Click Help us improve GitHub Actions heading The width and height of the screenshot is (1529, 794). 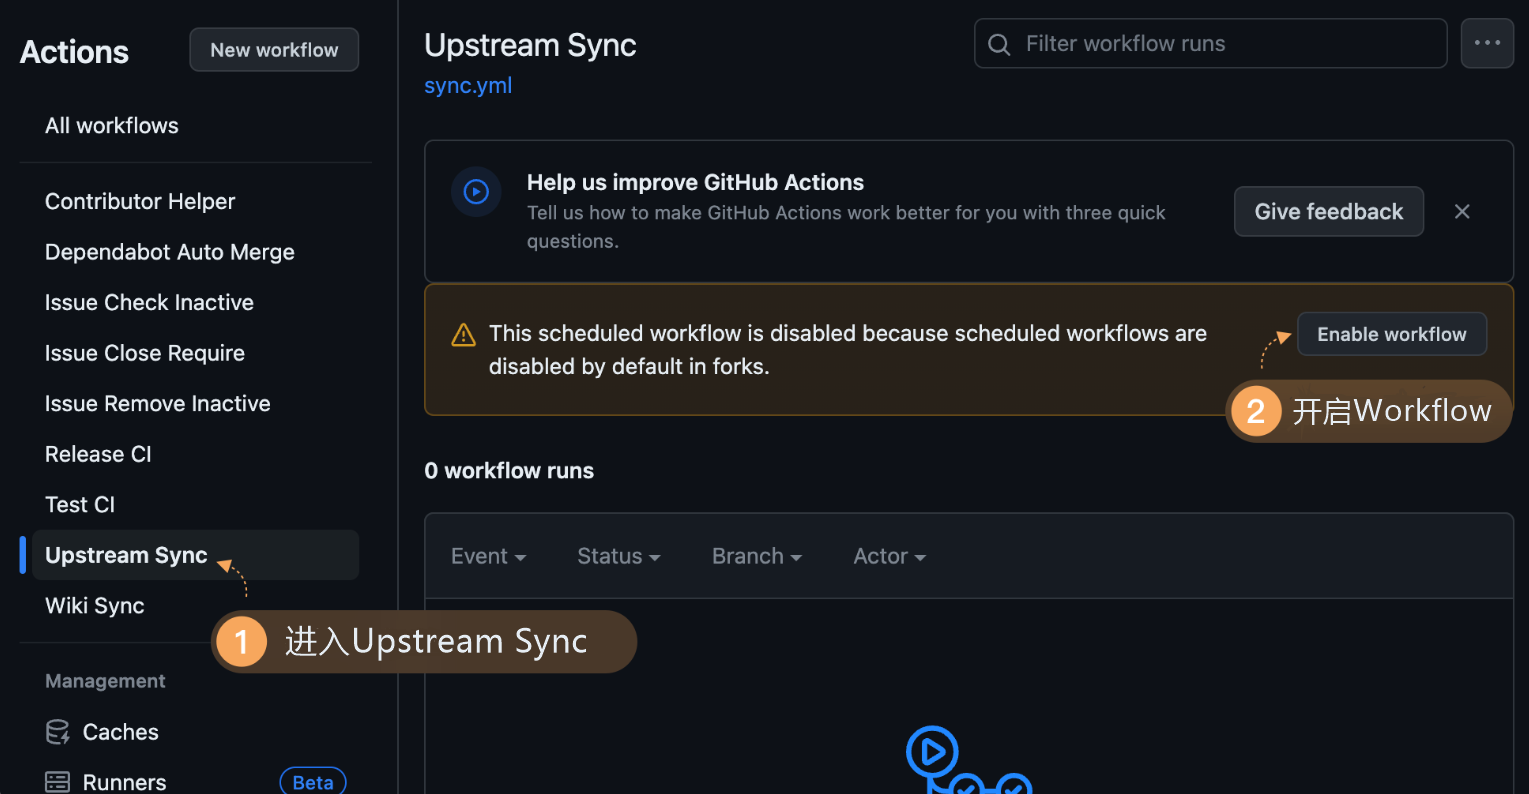695,182
